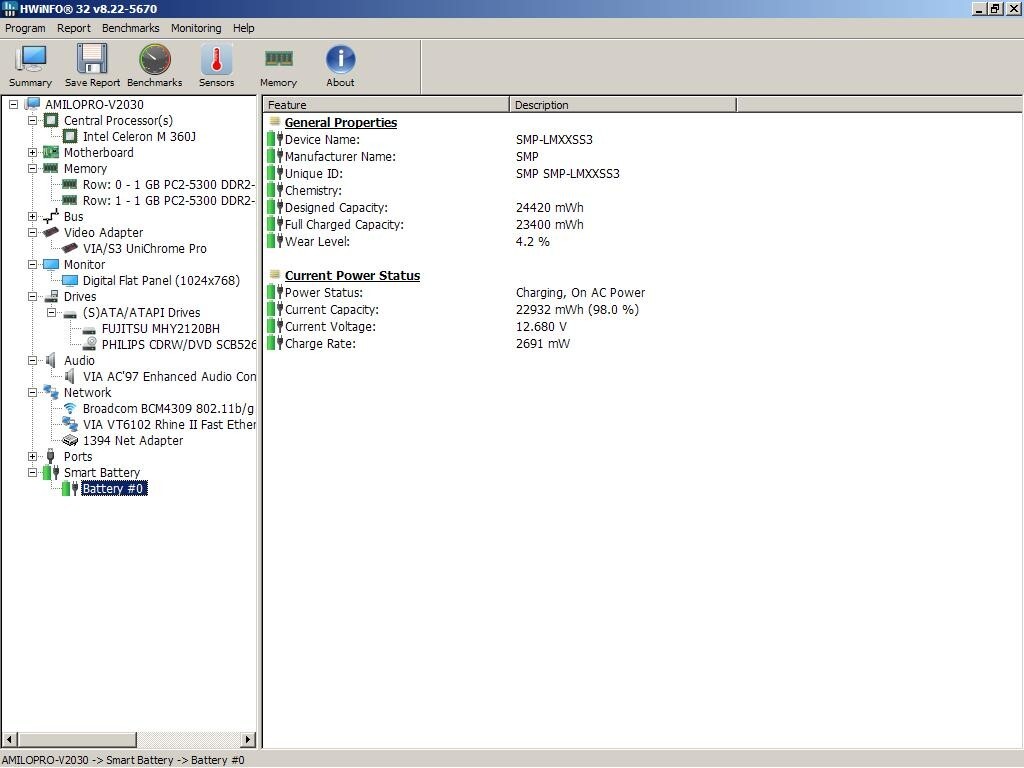Image resolution: width=1024 pixels, height=768 pixels.
Task: Click the Full Charged Capacity value 23400 mWh
Action: pyautogui.click(x=550, y=225)
